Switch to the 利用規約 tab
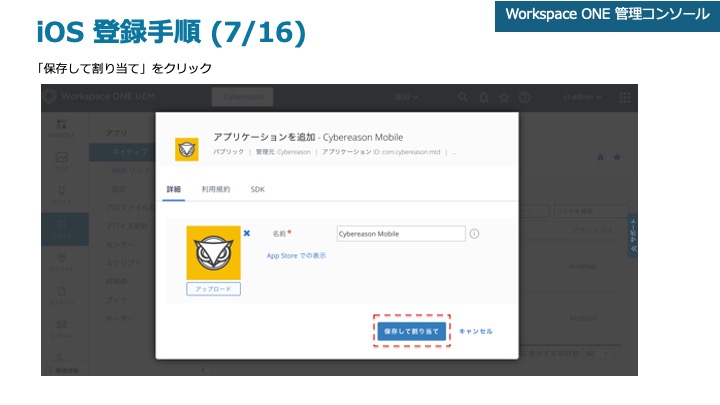The image size is (720, 405). [x=216, y=189]
